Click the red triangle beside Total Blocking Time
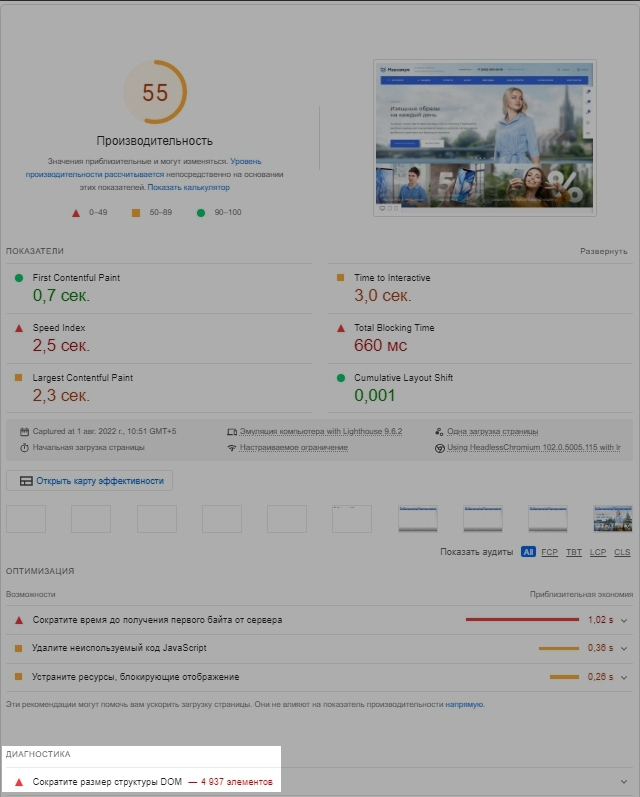The width and height of the screenshot is (640, 797). 340,328
